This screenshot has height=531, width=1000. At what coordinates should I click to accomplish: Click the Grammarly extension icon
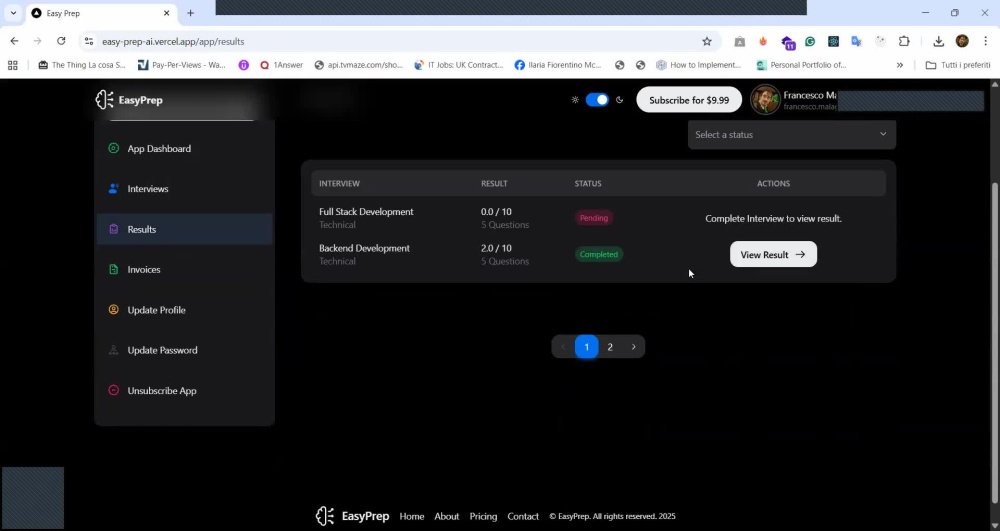point(810,41)
